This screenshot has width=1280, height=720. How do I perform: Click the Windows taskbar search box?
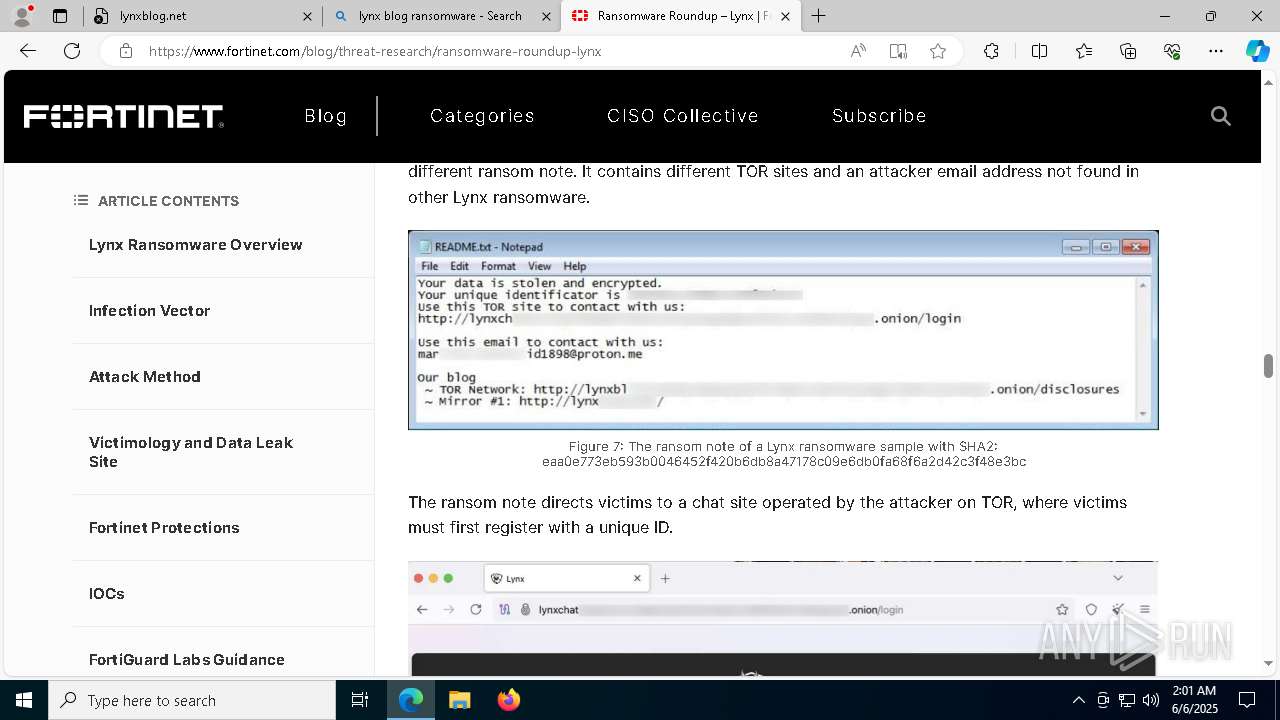point(192,700)
